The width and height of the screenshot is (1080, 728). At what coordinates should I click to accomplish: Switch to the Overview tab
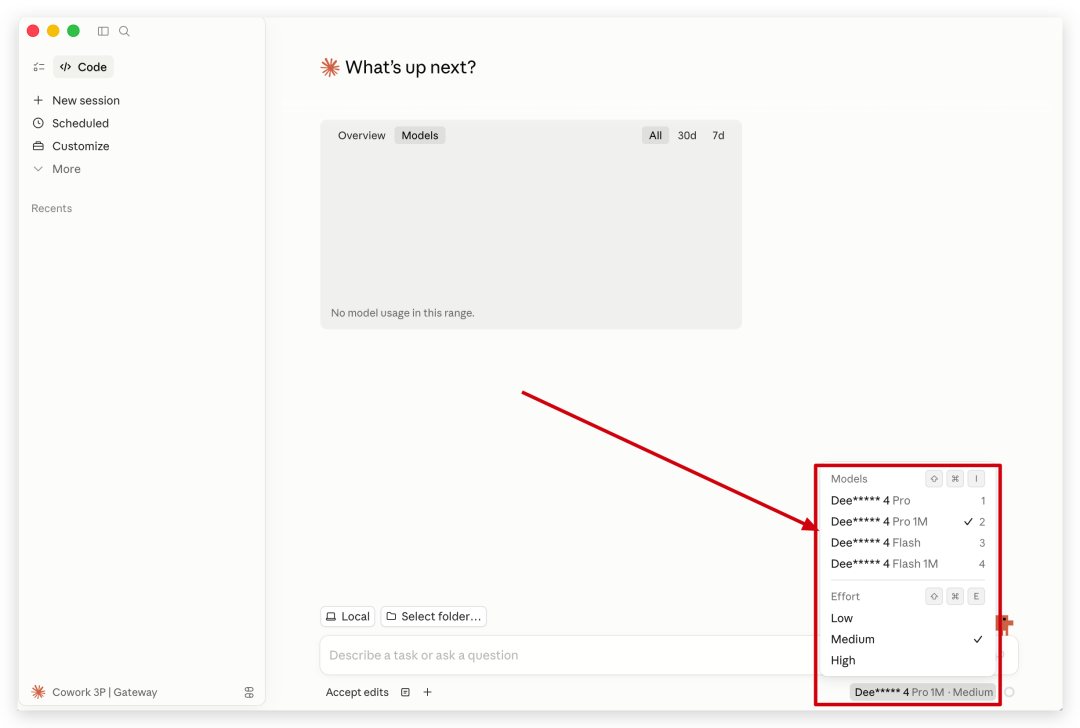point(361,135)
